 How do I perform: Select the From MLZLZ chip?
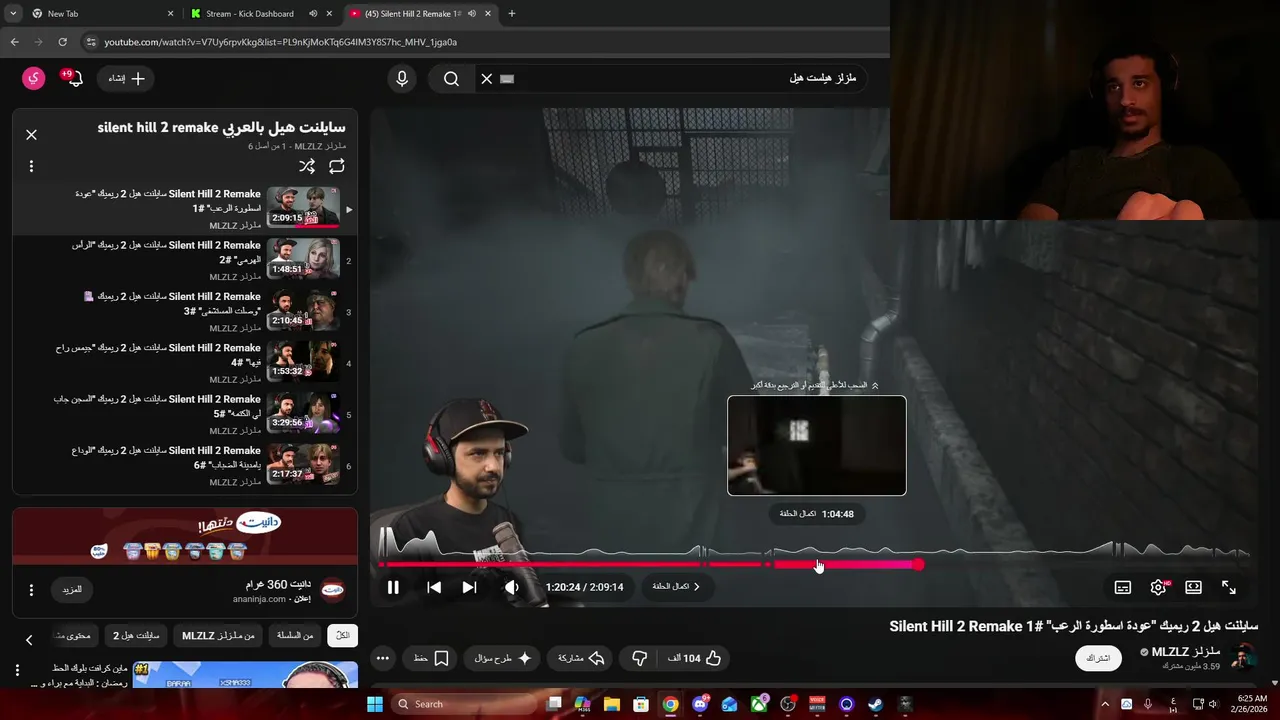click(218, 635)
